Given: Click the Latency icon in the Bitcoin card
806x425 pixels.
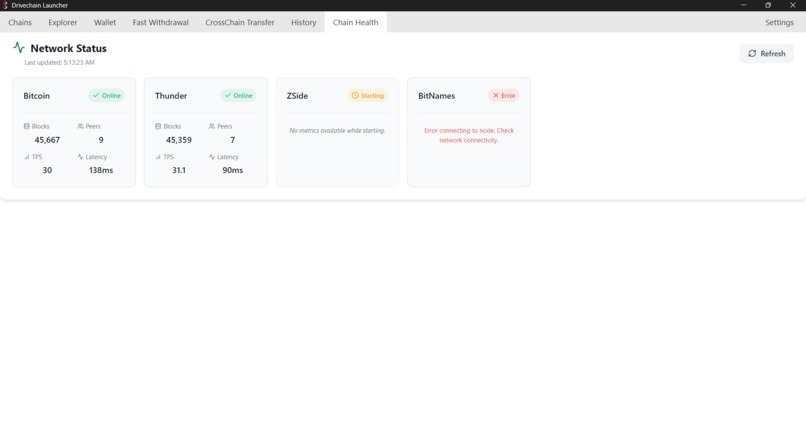Looking at the screenshot, I should pos(80,157).
